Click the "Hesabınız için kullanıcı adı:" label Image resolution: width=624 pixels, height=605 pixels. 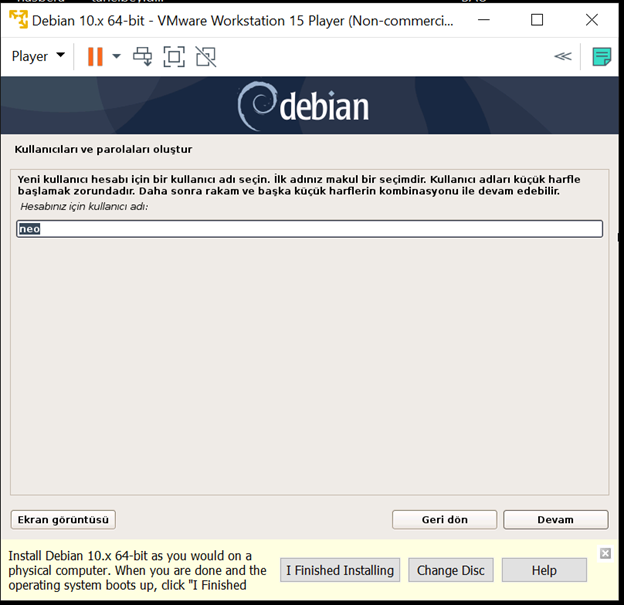click(x=84, y=207)
